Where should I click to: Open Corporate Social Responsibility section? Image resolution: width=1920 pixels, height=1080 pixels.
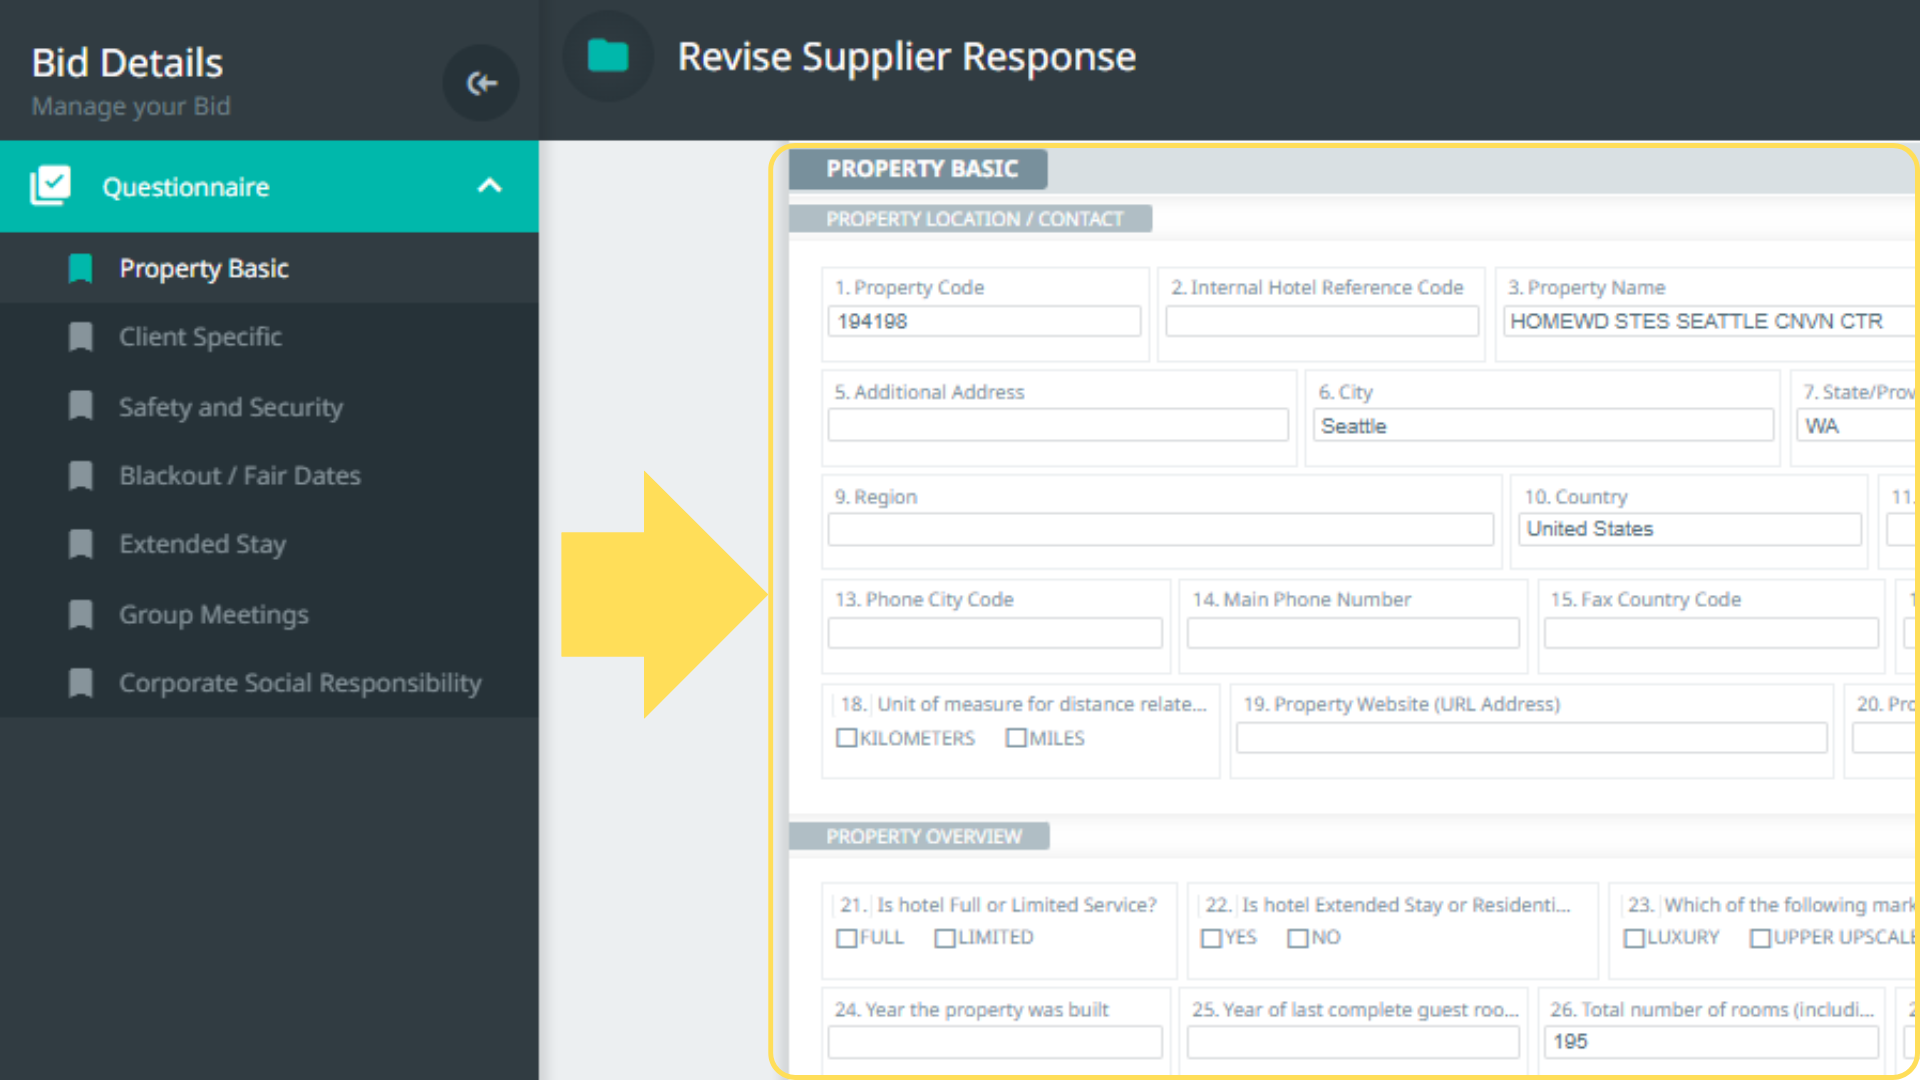(x=299, y=683)
